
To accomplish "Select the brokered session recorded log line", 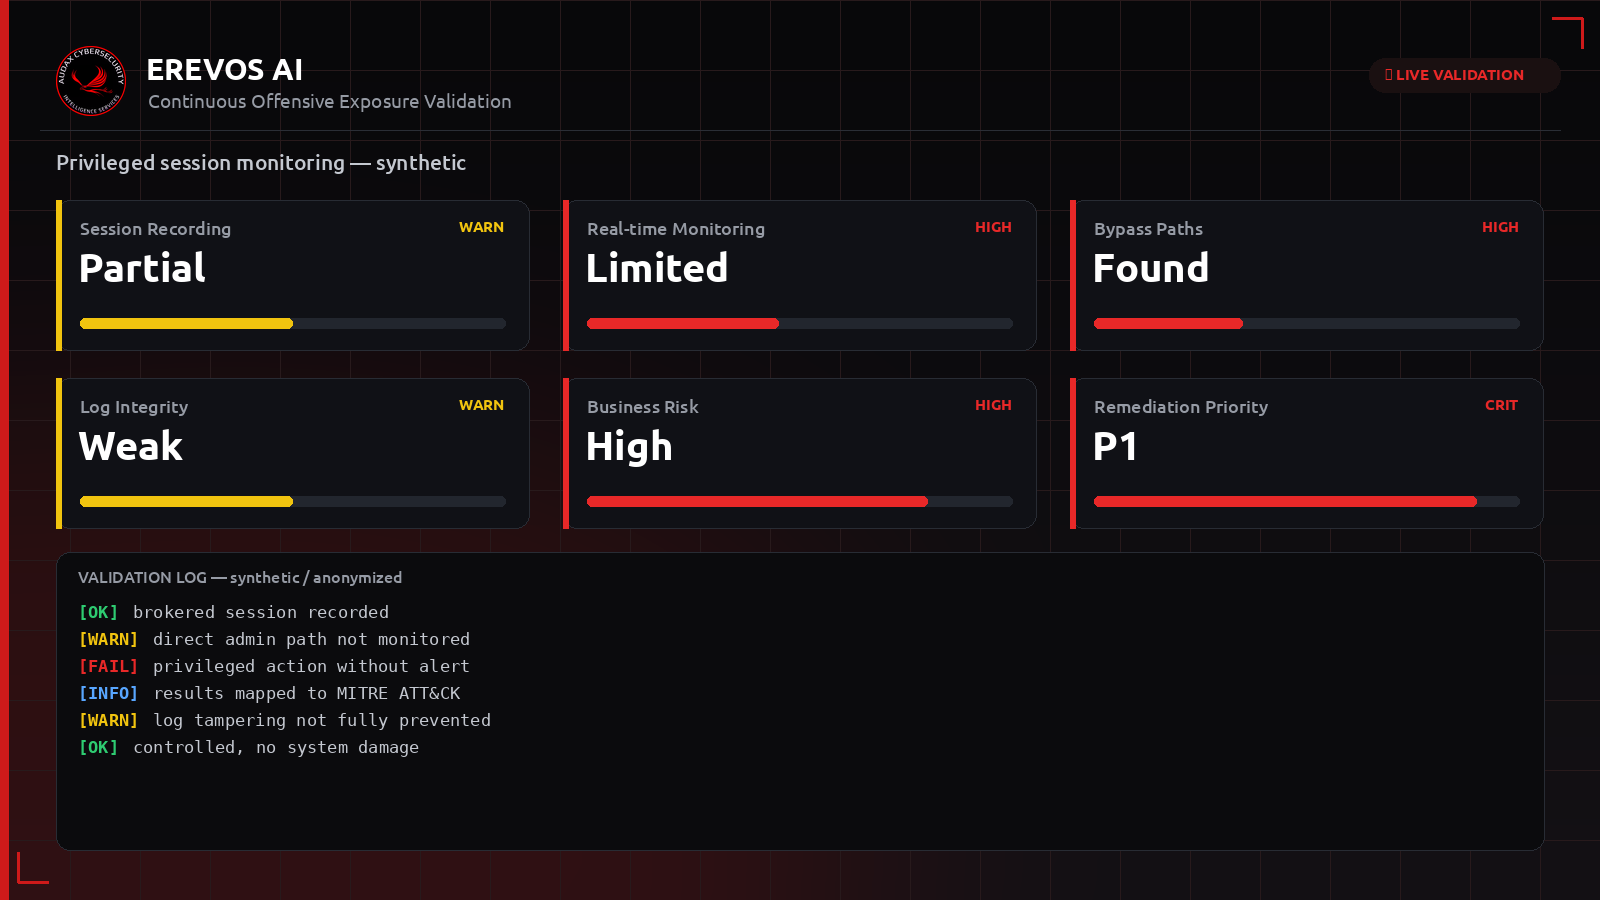I will click(234, 612).
